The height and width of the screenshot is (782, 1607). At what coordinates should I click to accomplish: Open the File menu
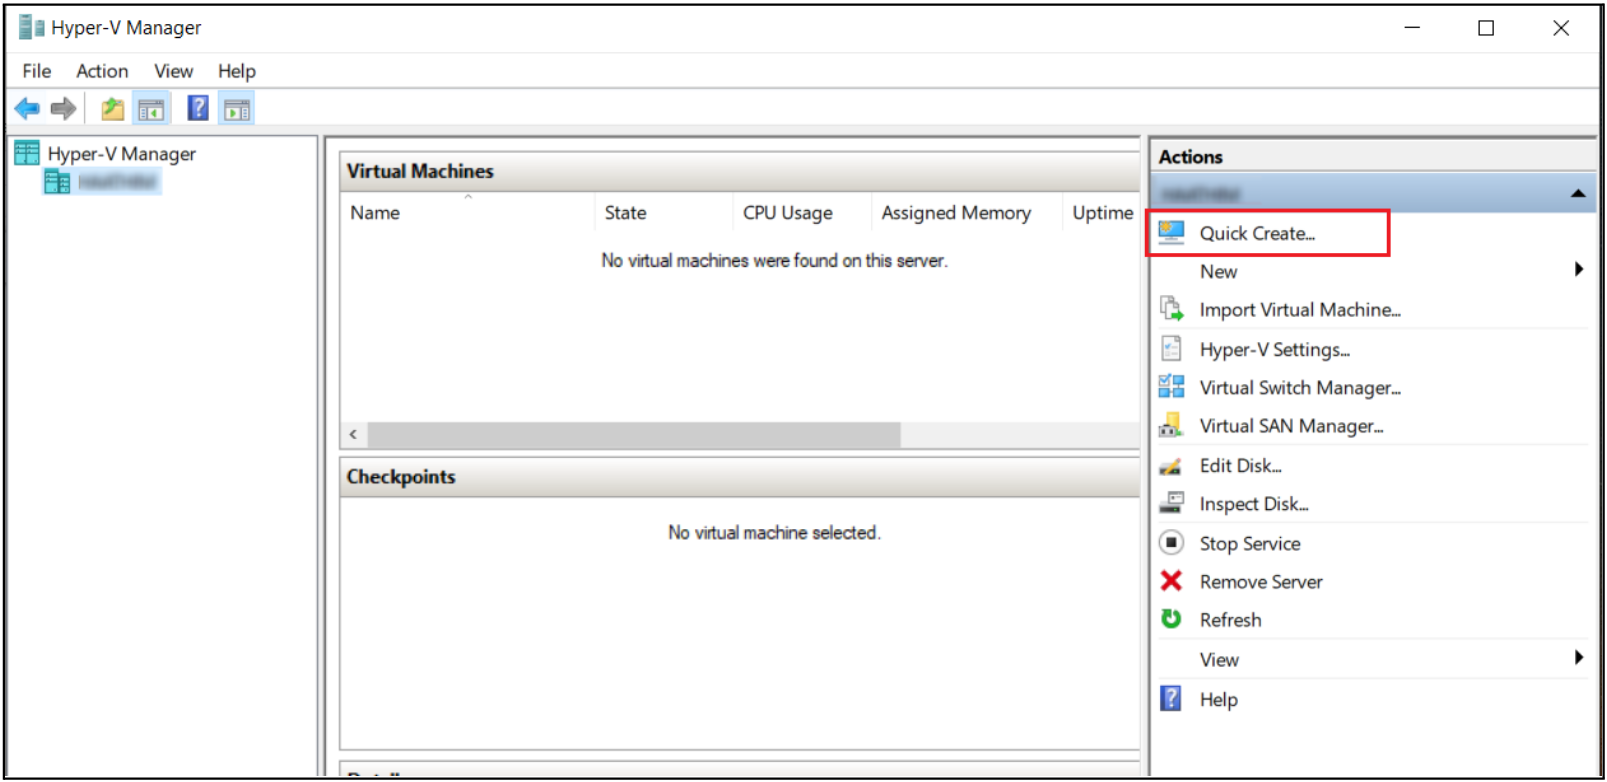coord(37,71)
